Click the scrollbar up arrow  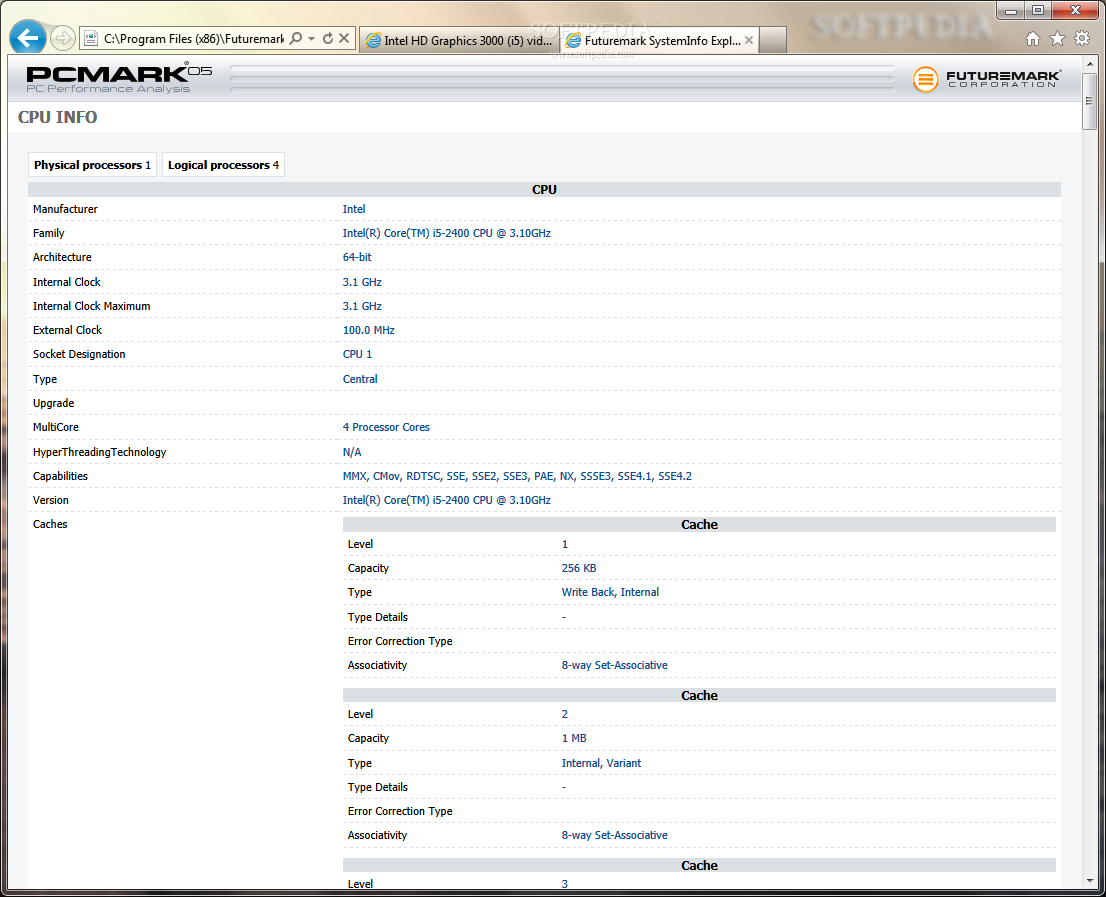(x=1090, y=64)
